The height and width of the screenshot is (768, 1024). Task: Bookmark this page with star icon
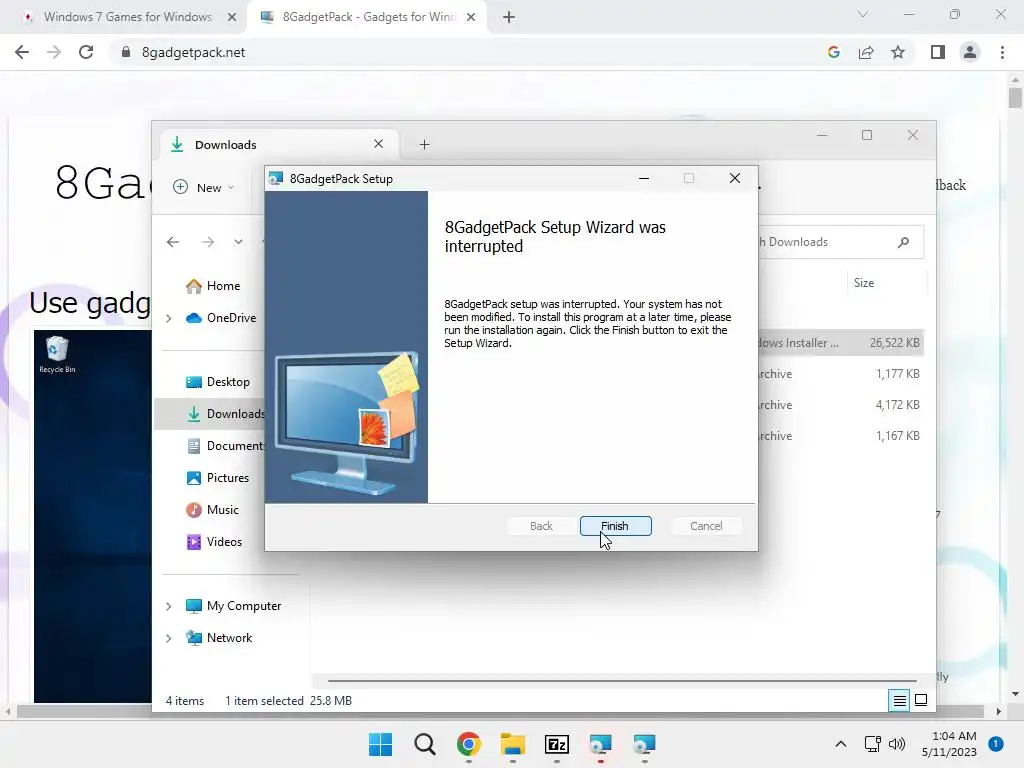[898, 52]
